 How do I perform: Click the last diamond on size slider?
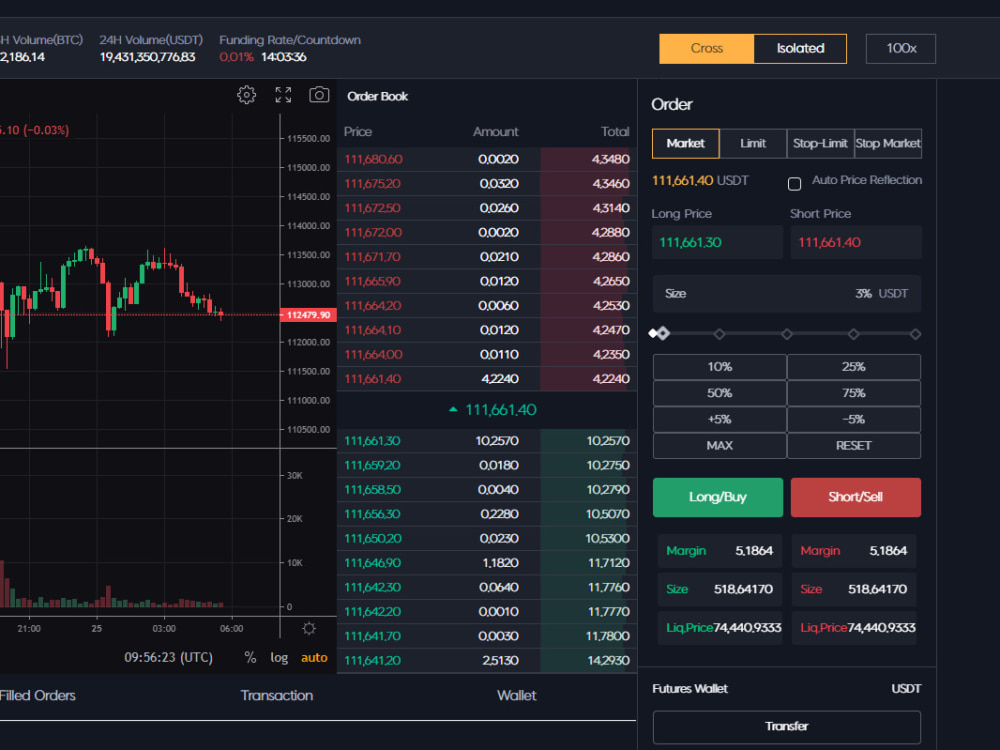915,334
